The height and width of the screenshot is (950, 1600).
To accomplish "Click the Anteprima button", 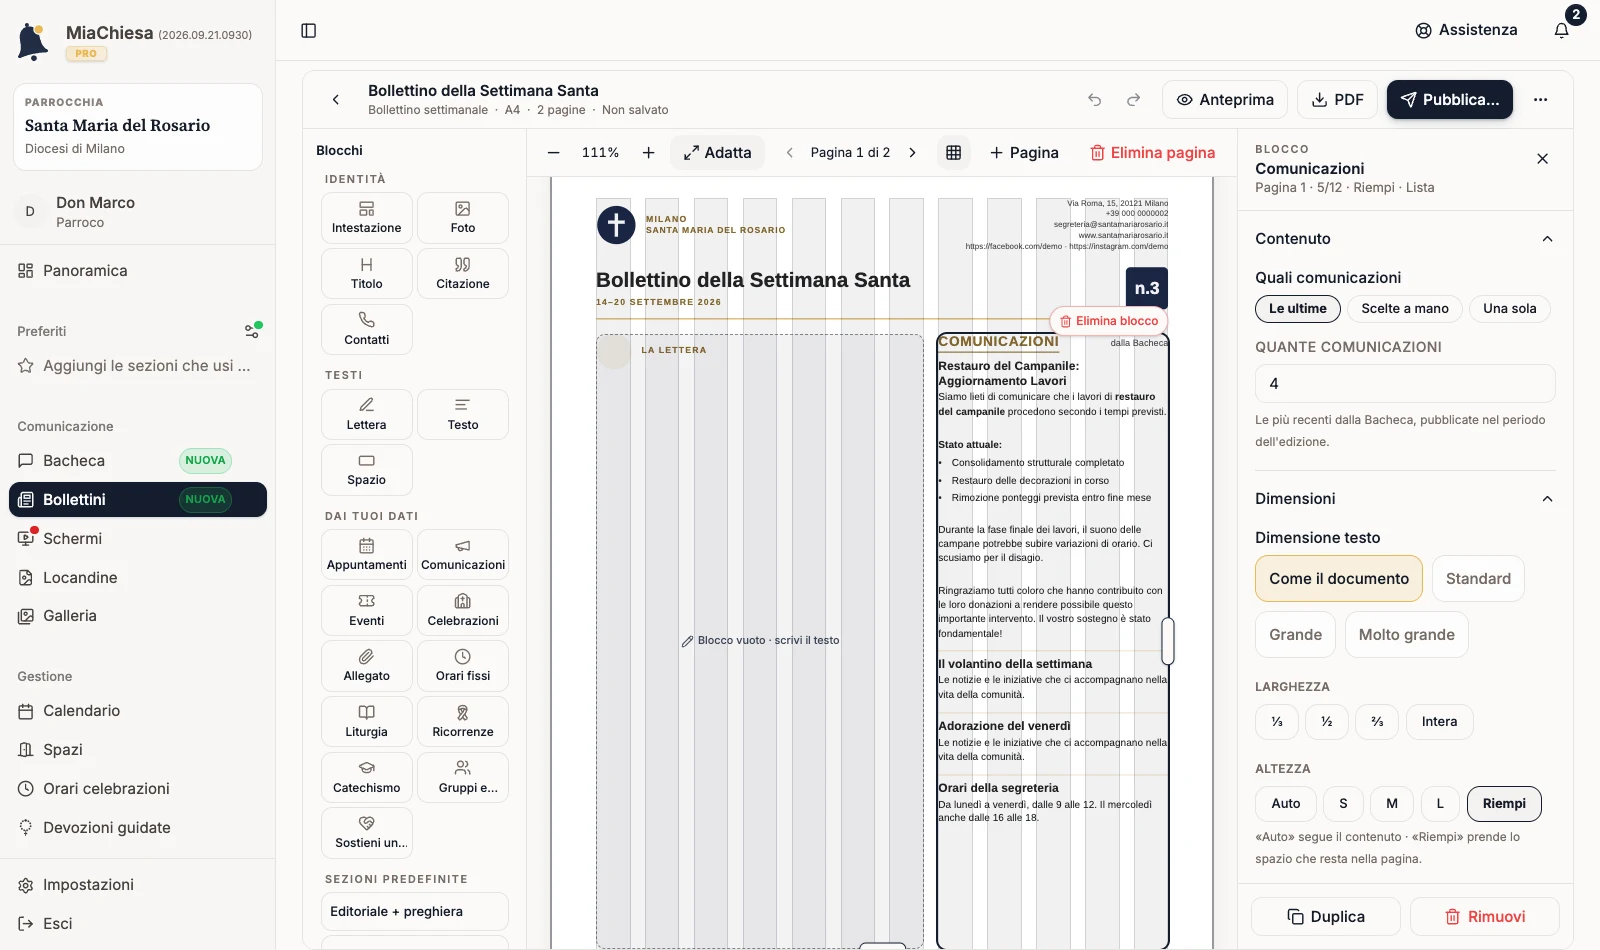I will click(1225, 100).
